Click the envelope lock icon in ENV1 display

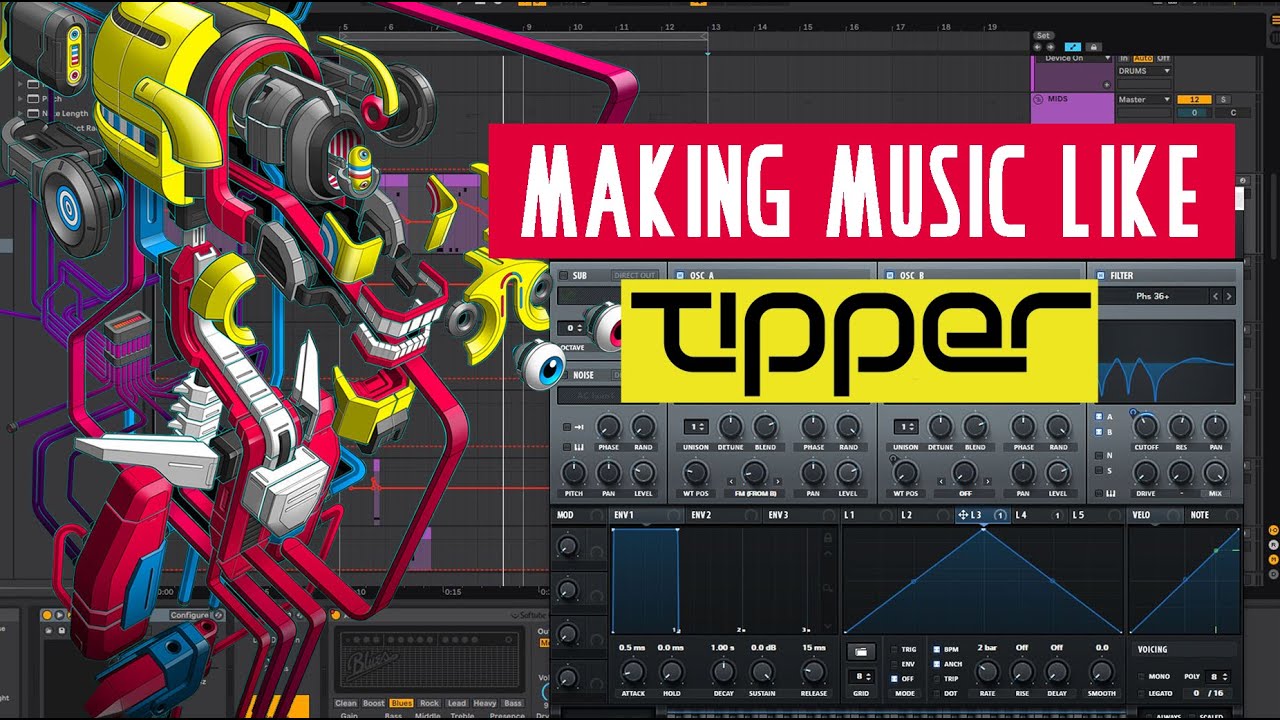click(x=827, y=538)
